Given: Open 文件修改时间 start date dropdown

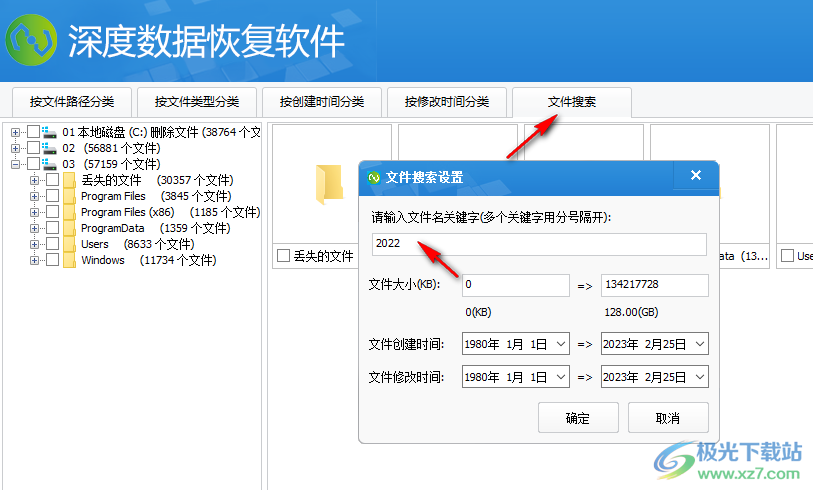Looking at the screenshot, I should [560, 377].
